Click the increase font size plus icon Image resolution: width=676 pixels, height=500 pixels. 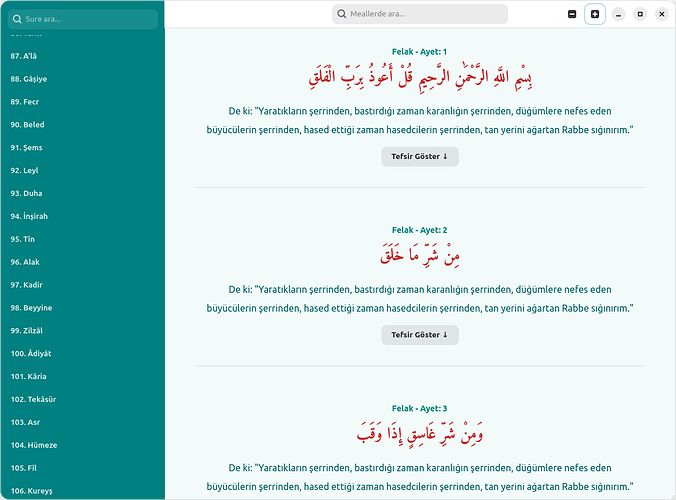coord(595,14)
